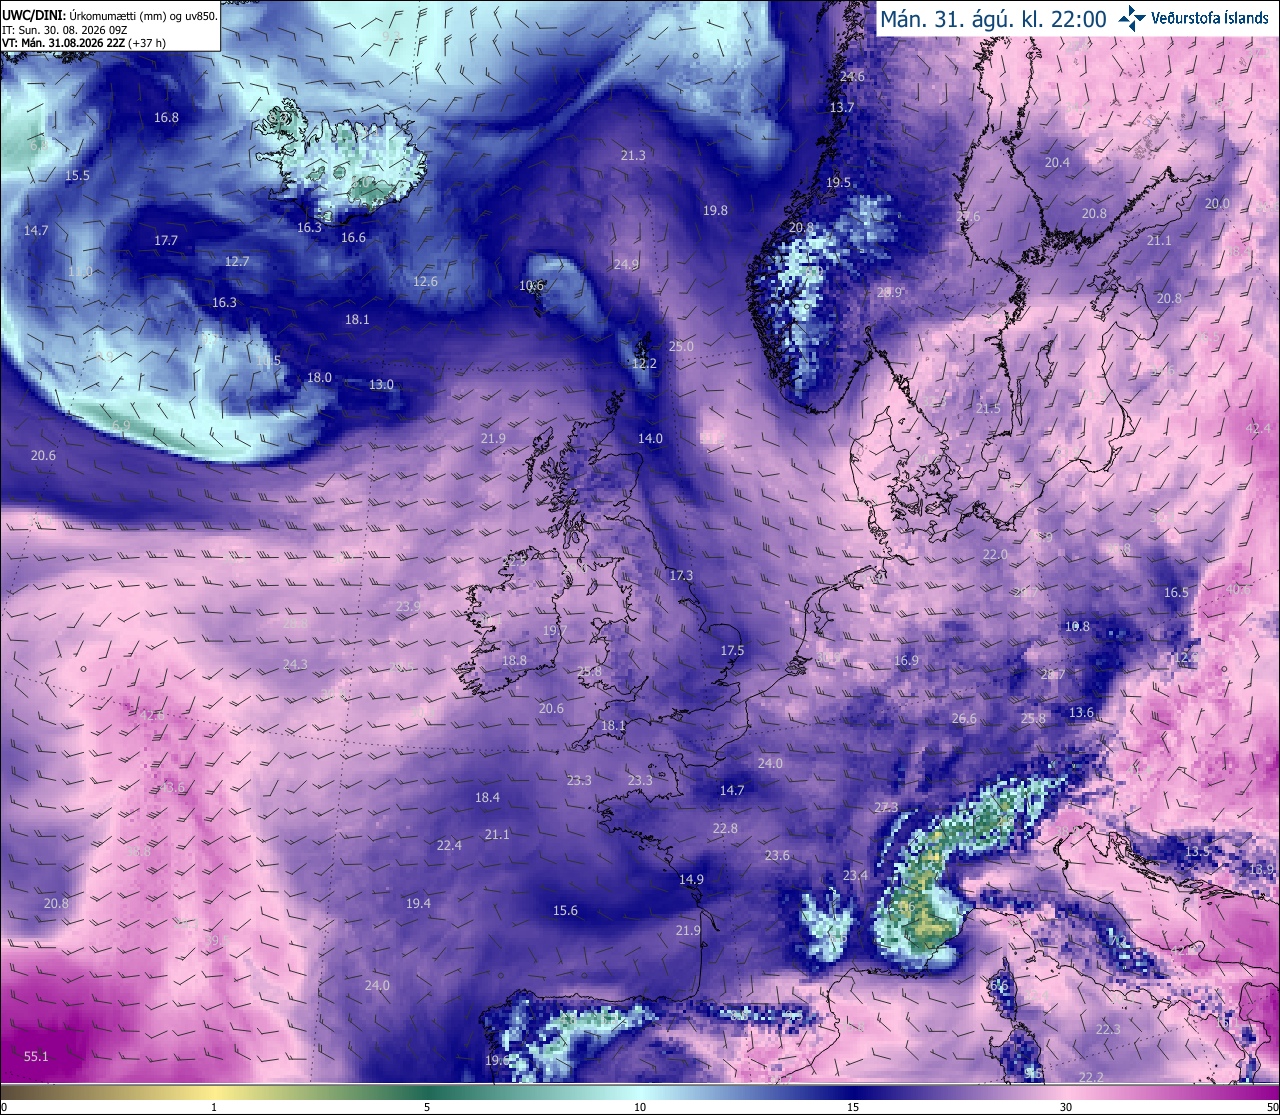Pick the 15 mark on the color scale
1280x1115 pixels.
pos(853,1106)
